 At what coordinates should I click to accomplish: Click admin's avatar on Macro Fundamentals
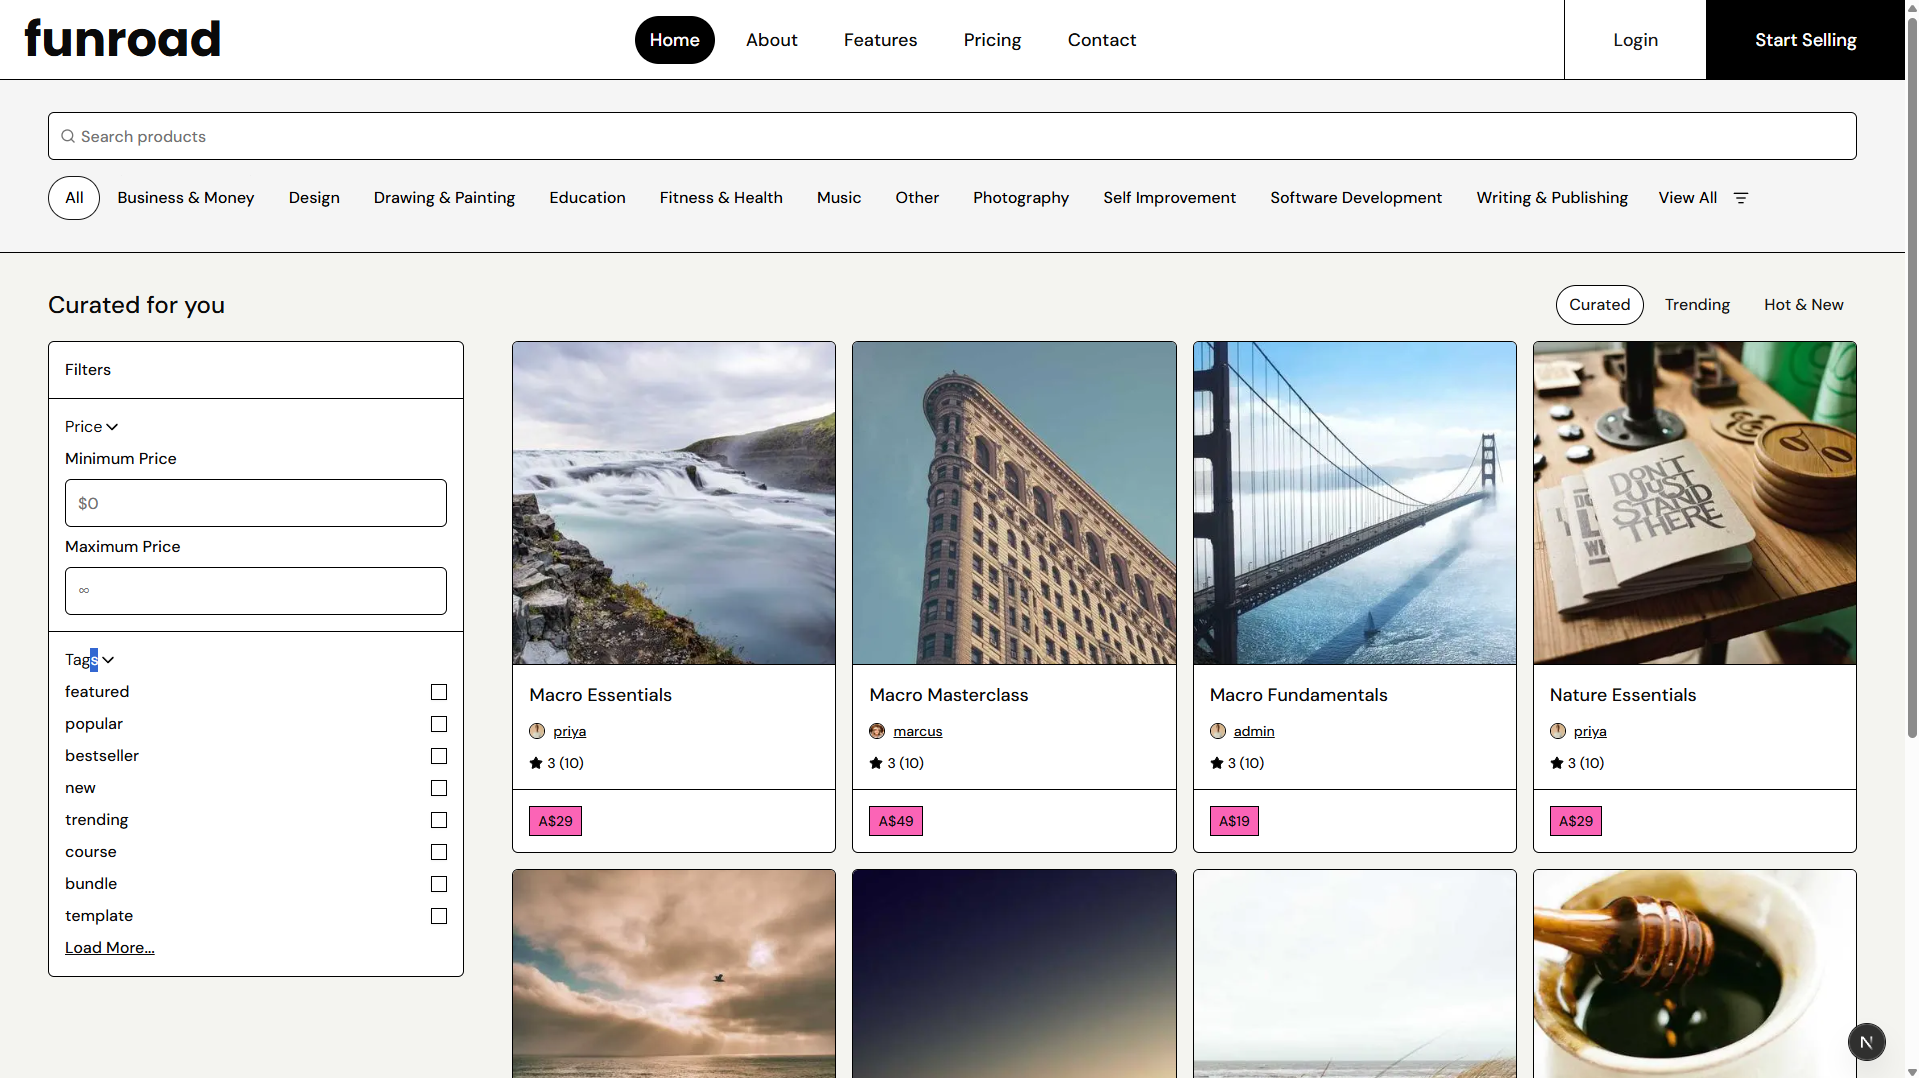[x=1218, y=731]
